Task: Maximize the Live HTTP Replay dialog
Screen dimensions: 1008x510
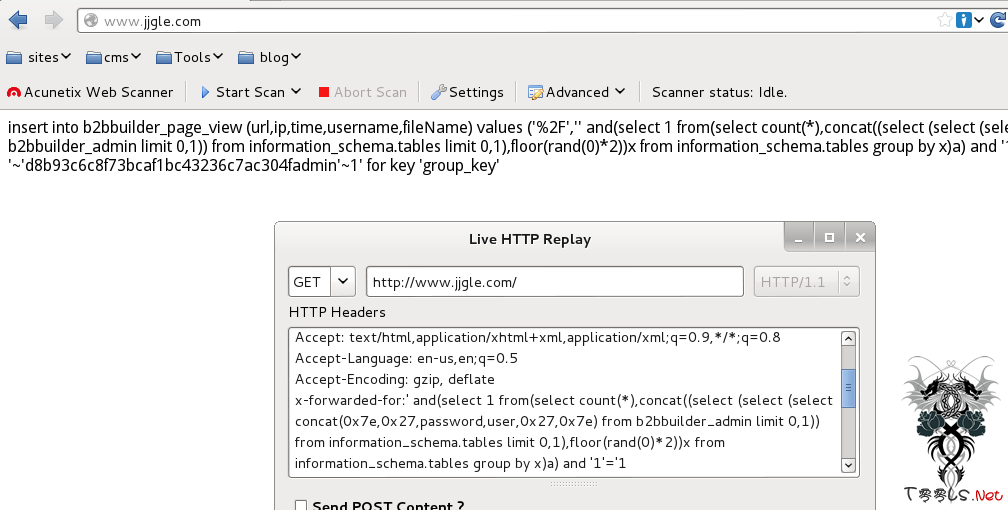Action: coord(829,238)
